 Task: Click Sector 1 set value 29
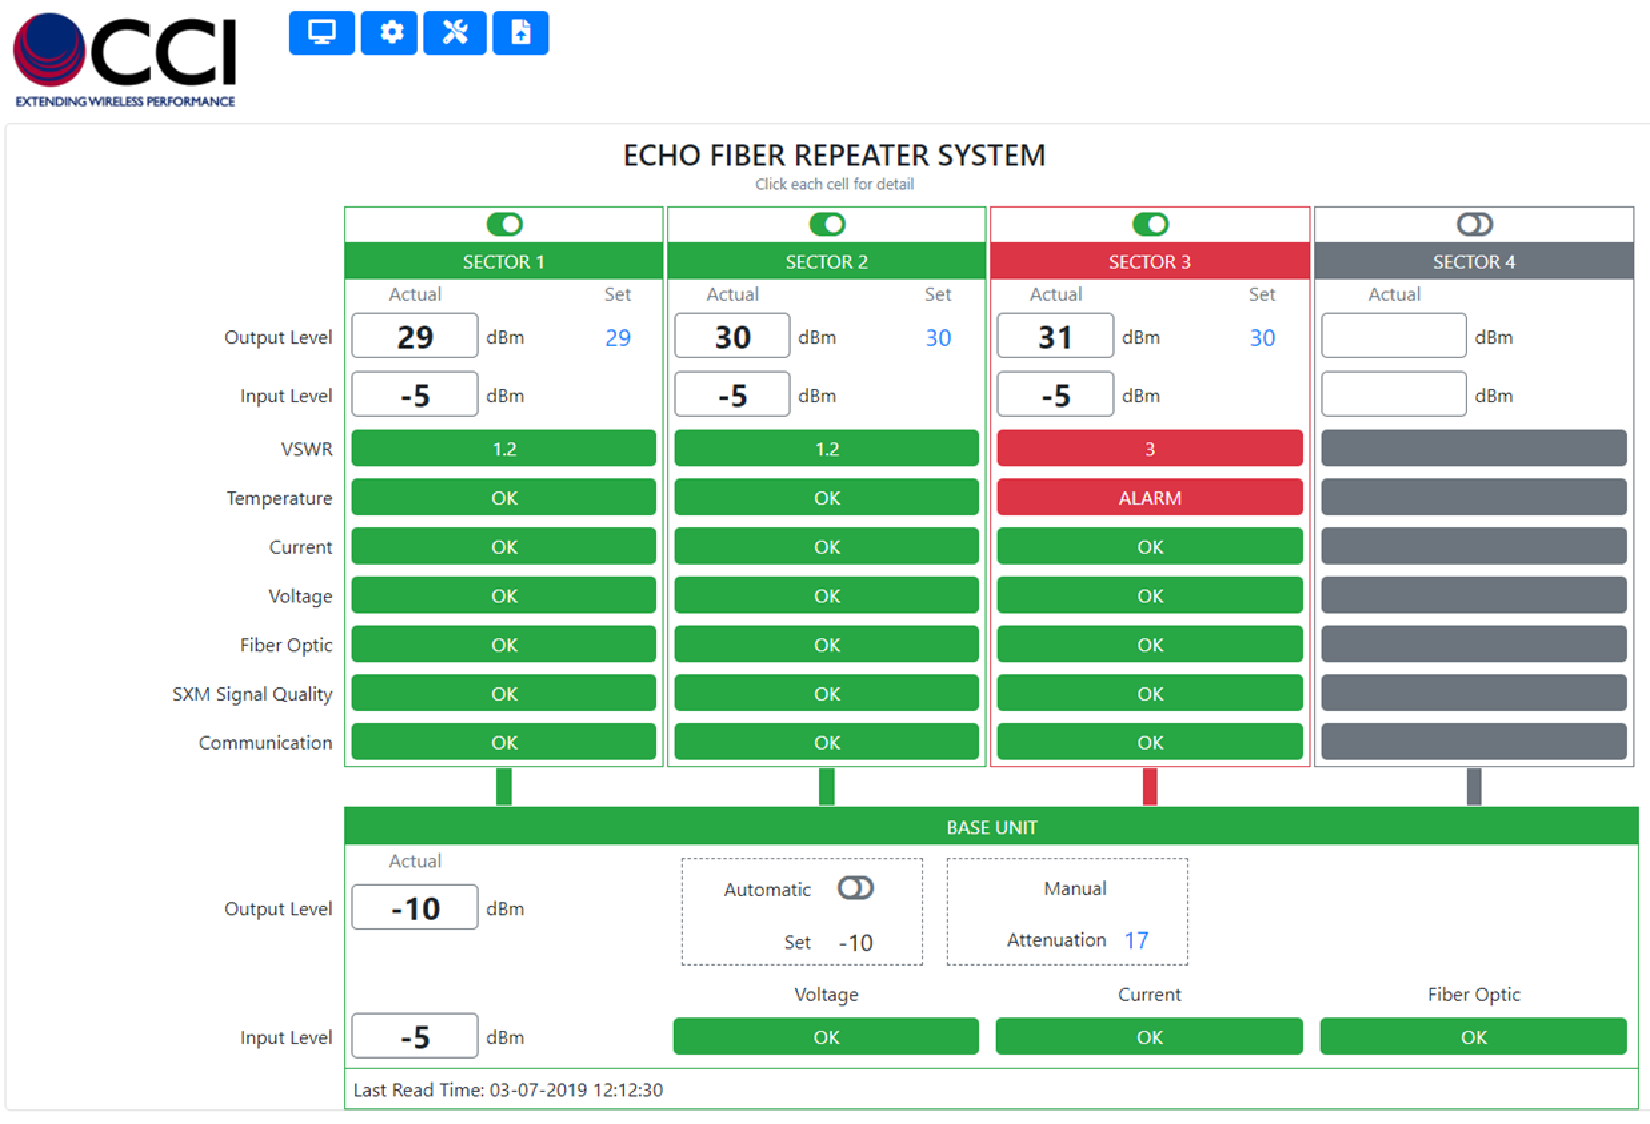[x=618, y=338]
